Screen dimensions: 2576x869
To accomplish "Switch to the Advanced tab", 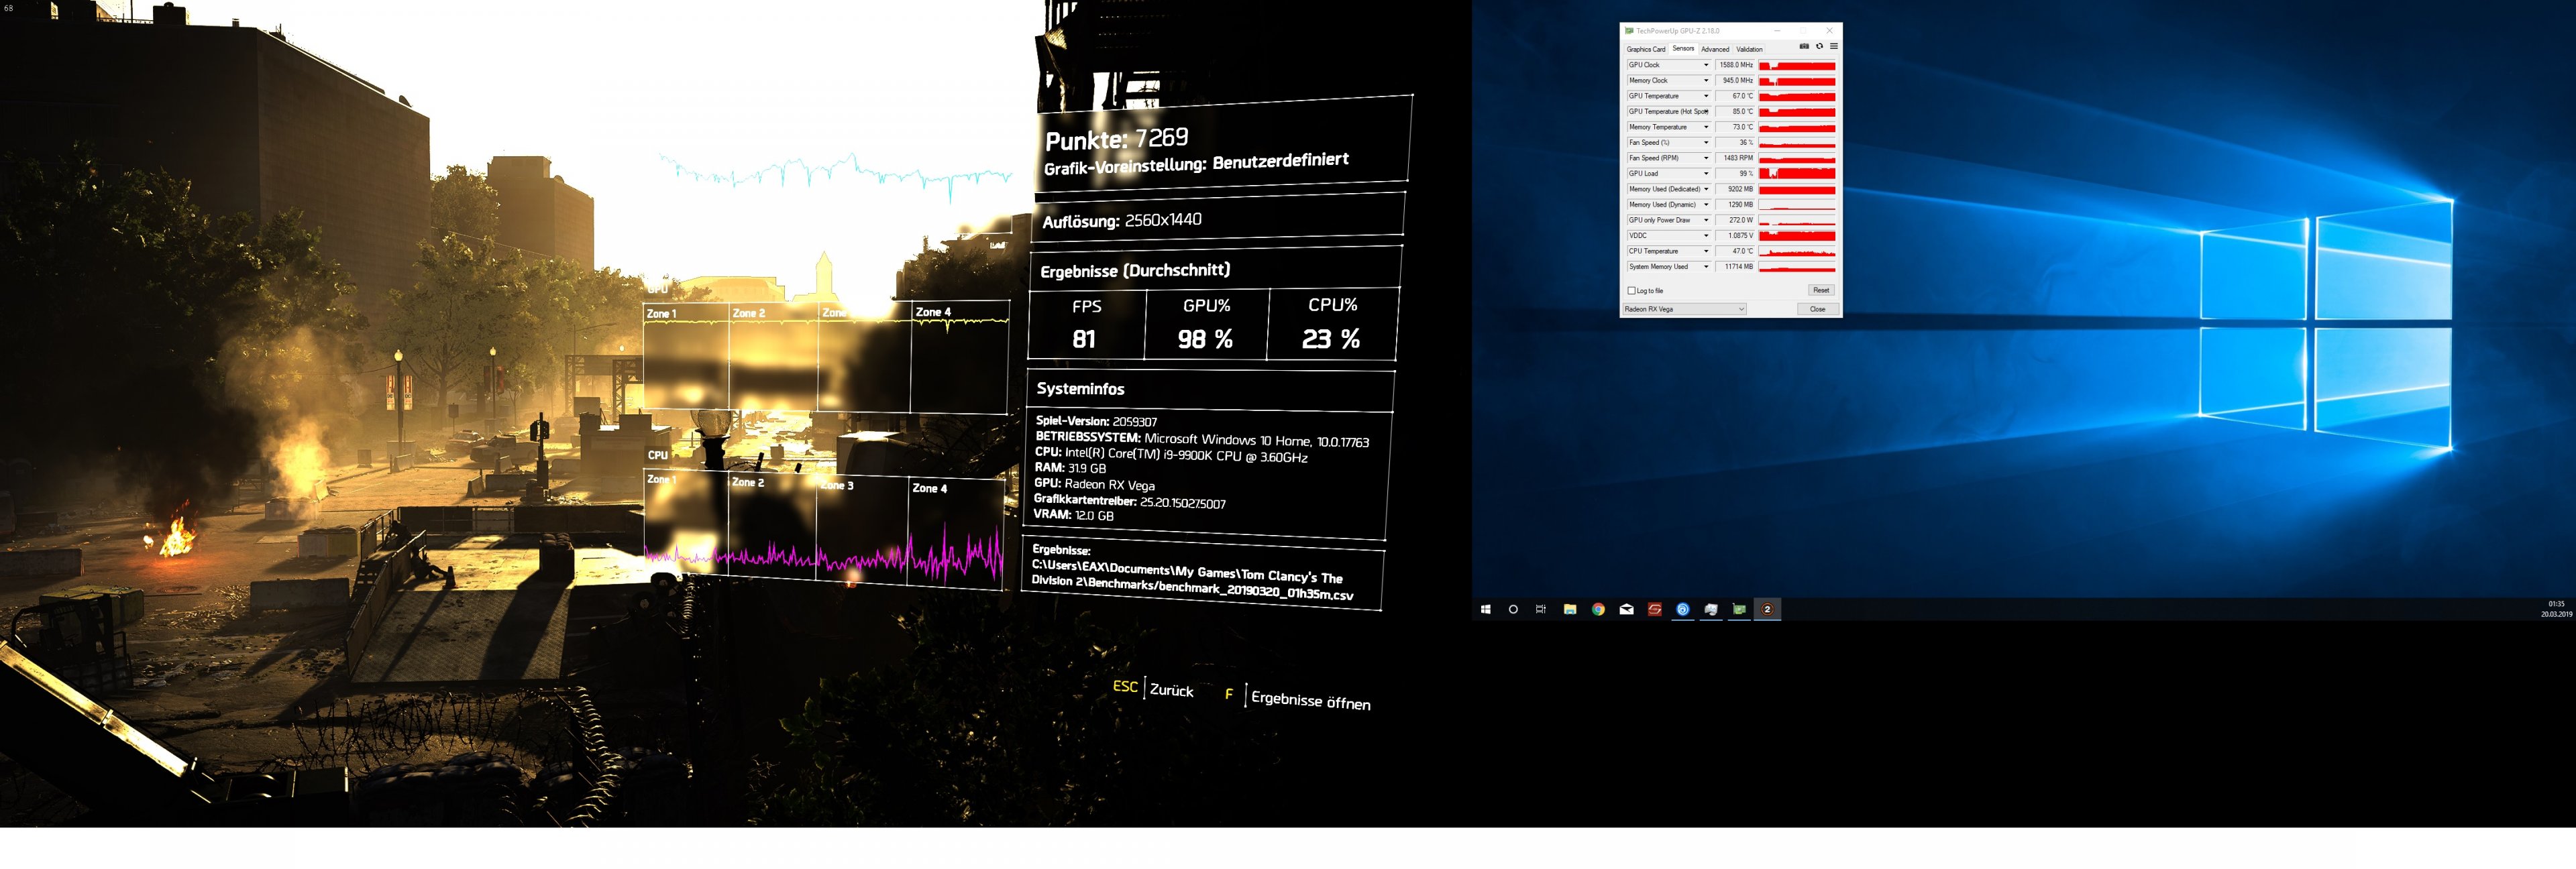I will 1714,49.
